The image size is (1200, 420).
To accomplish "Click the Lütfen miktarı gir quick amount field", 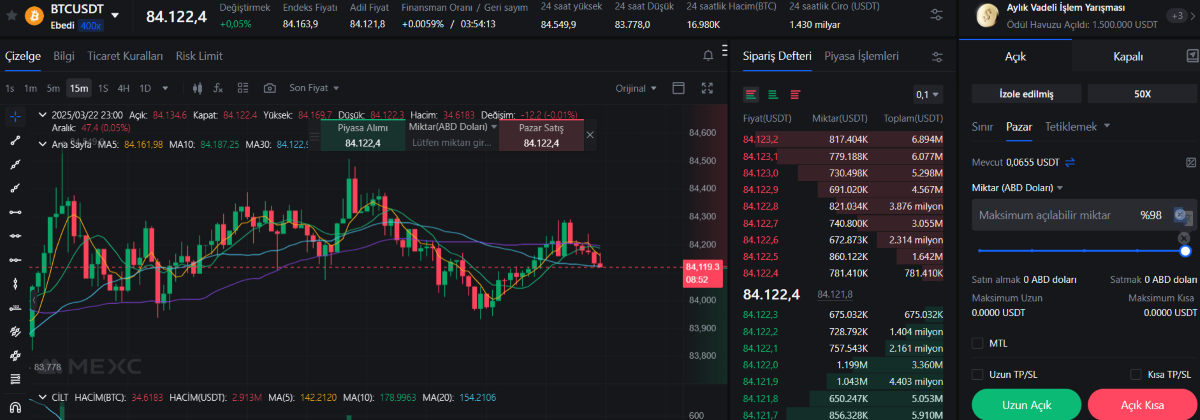I will point(452,143).
